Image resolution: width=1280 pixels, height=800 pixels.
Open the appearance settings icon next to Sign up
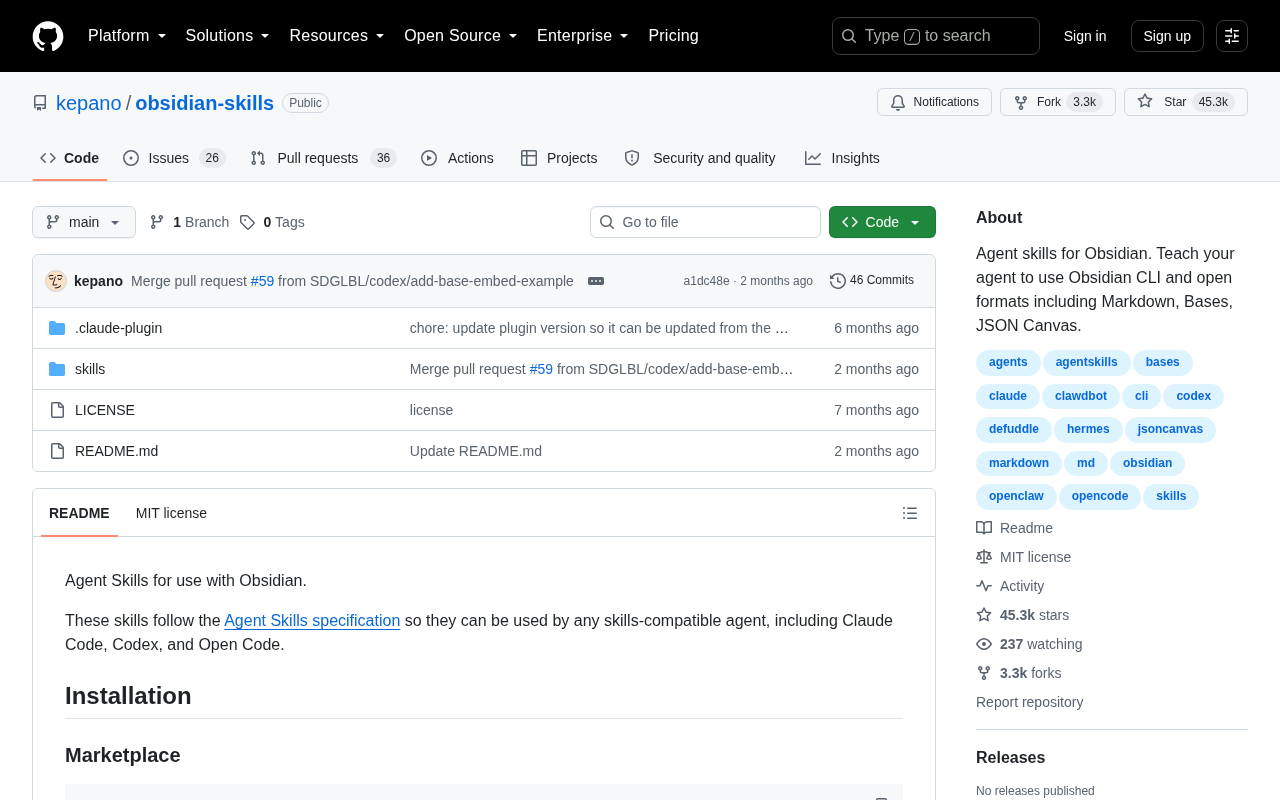[1232, 36]
